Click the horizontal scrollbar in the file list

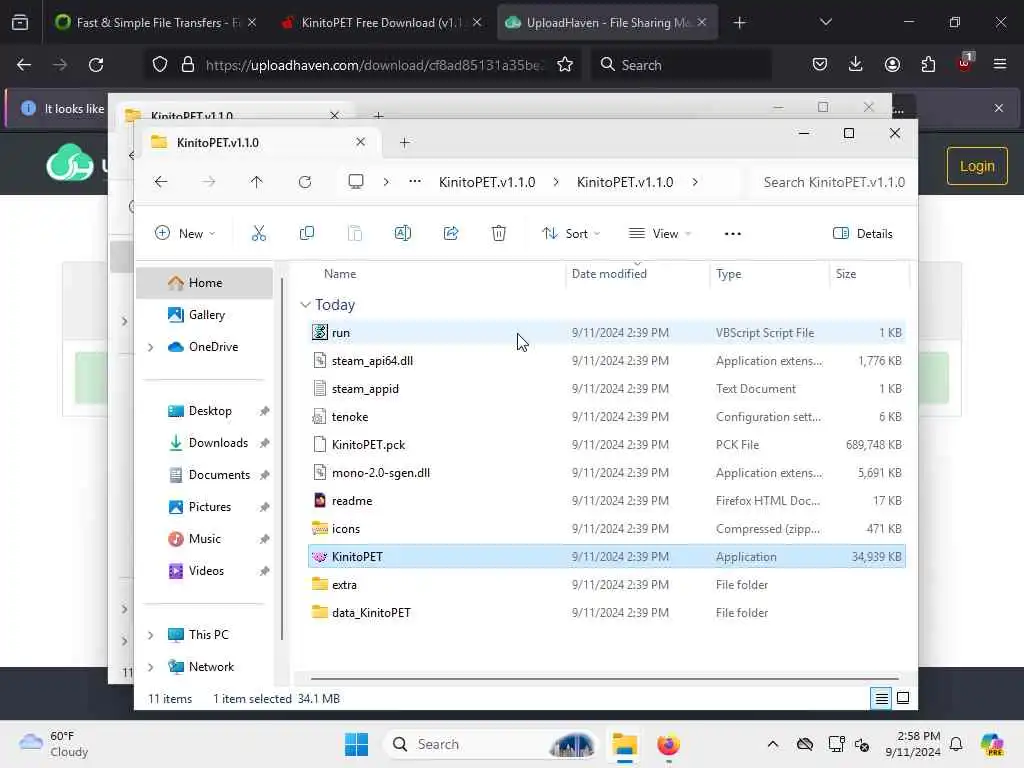tap(605, 679)
